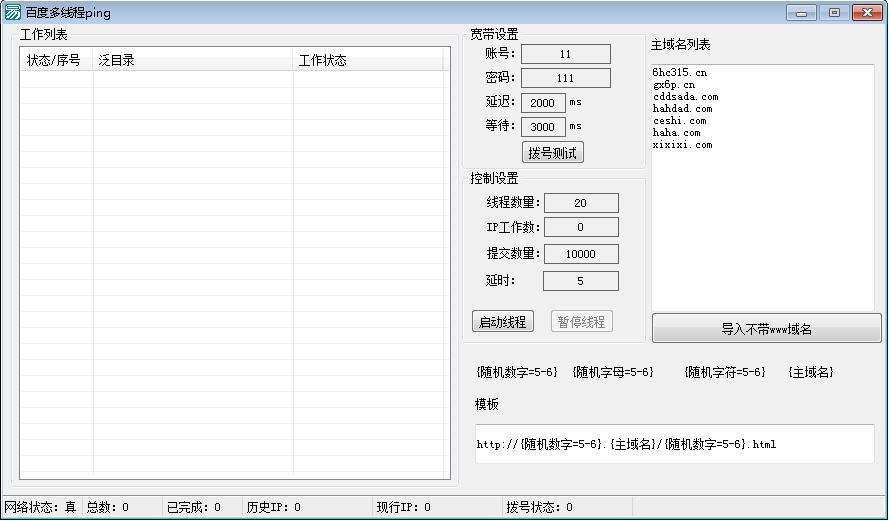The width and height of the screenshot is (890, 521).
Task: Insert the {随机数字=5-6} tag
Action: (517, 372)
